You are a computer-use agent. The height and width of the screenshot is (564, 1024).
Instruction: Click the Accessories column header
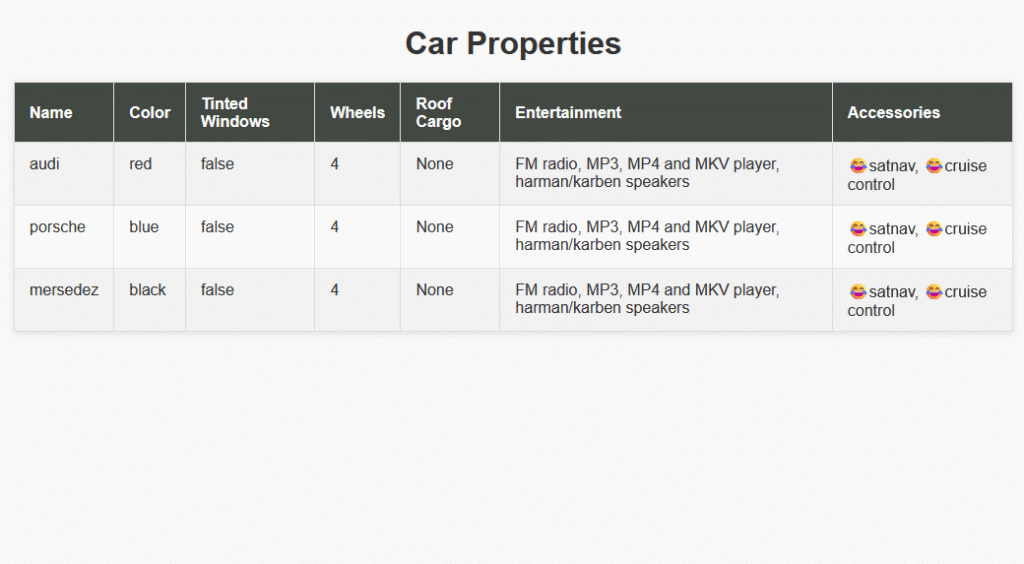click(893, 113)
